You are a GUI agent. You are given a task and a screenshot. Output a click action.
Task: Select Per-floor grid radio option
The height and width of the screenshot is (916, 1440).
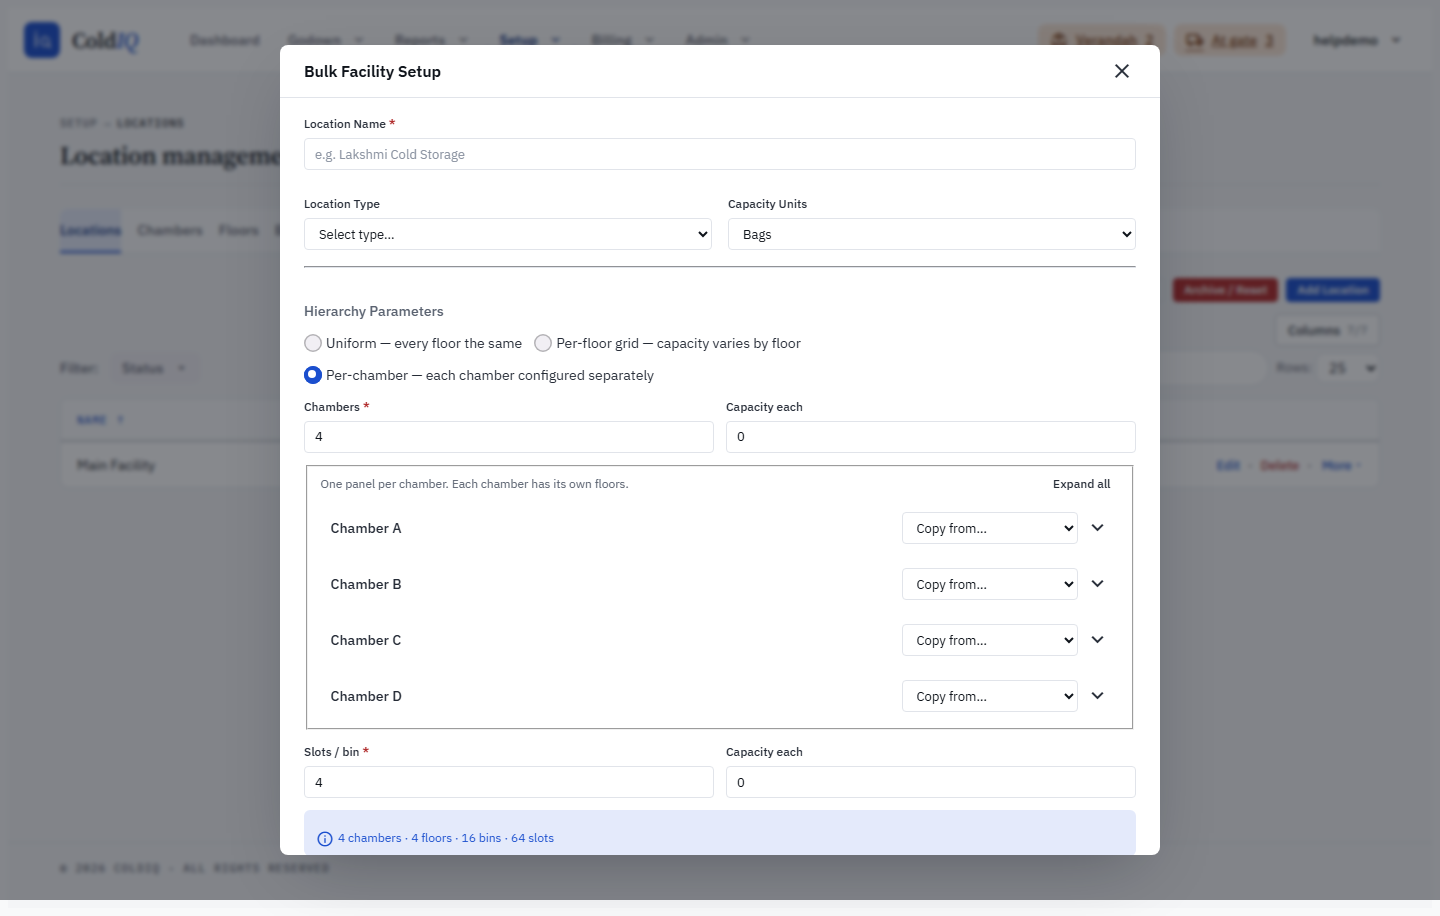pyautogui.click(x=543, y=343)
